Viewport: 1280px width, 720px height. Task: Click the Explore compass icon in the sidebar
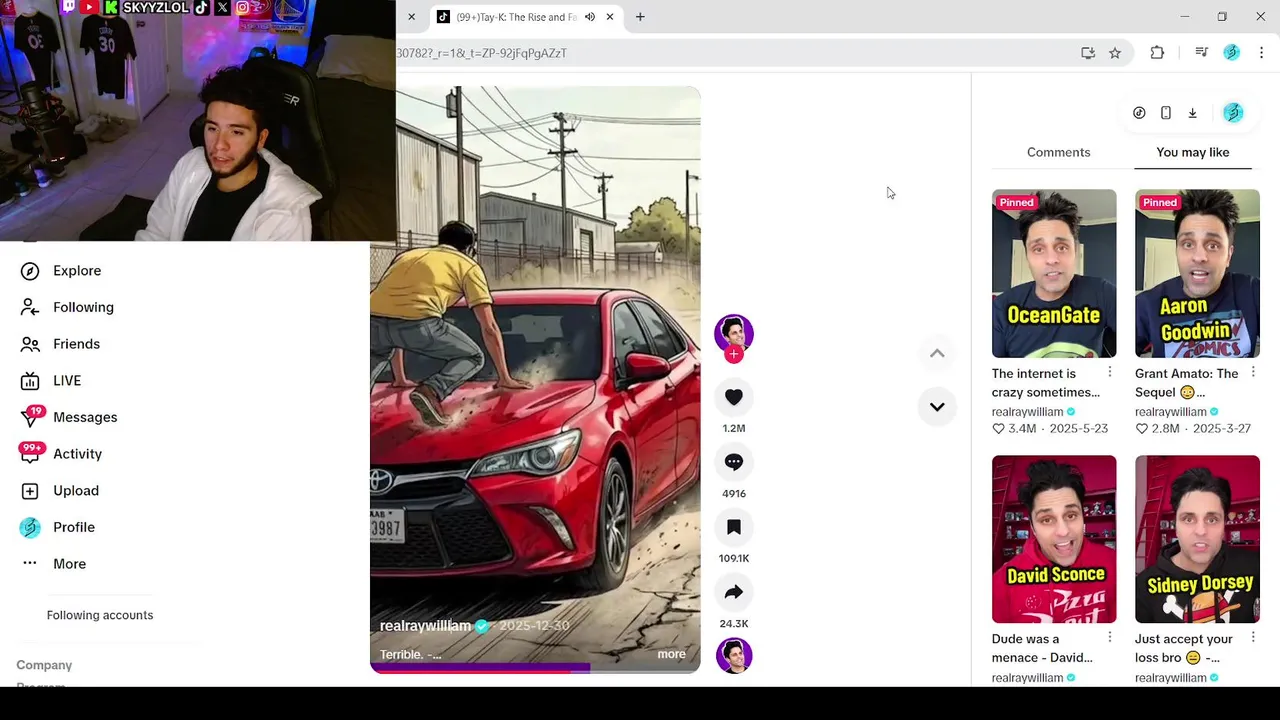coord(30,271)
